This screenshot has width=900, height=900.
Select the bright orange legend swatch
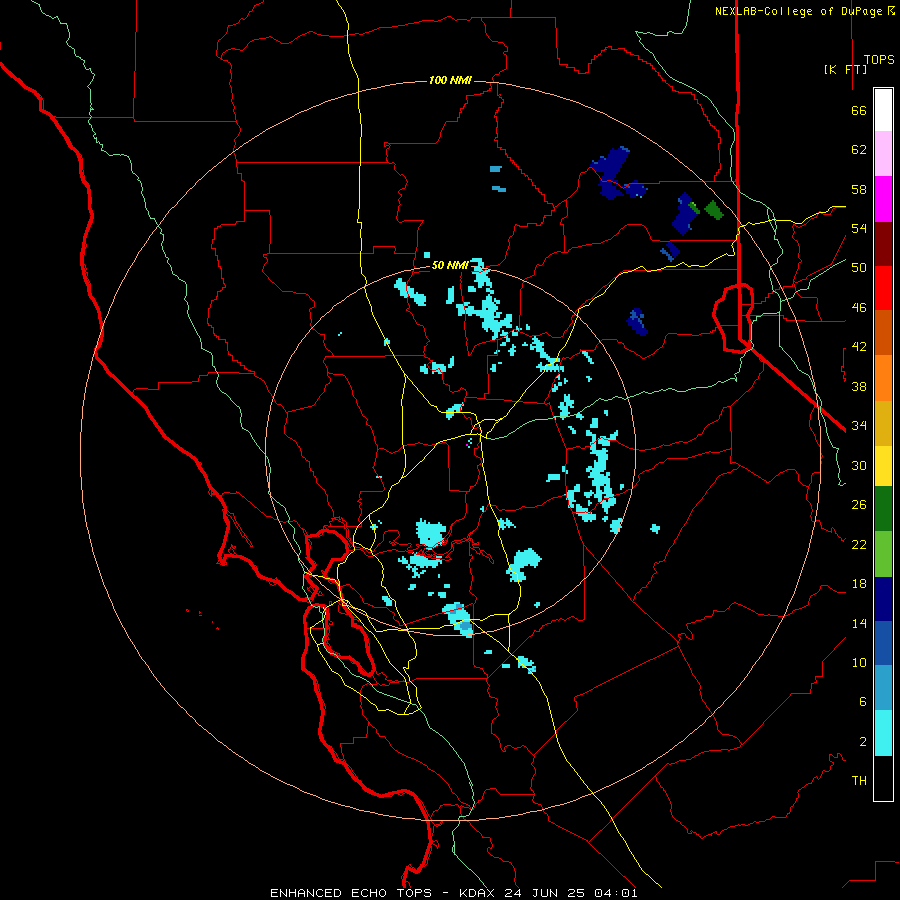(x=883, y=378)
